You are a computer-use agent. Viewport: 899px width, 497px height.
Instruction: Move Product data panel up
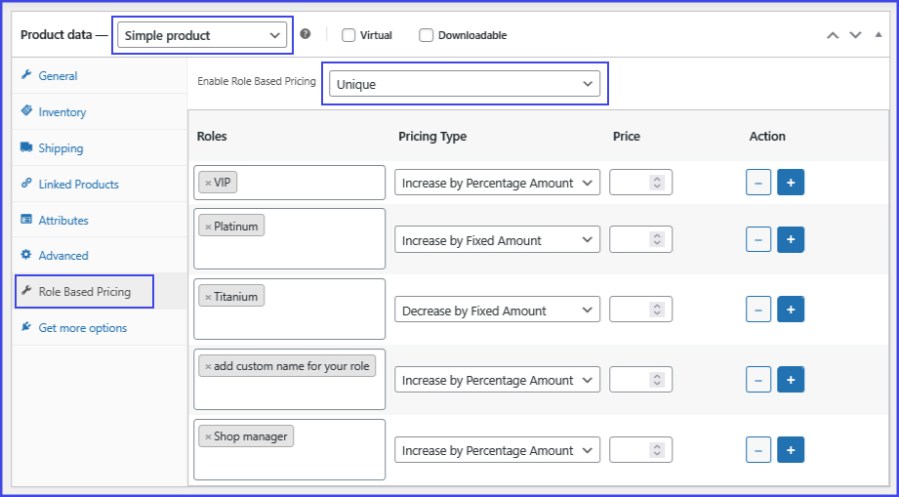click(x=832, y=35)
